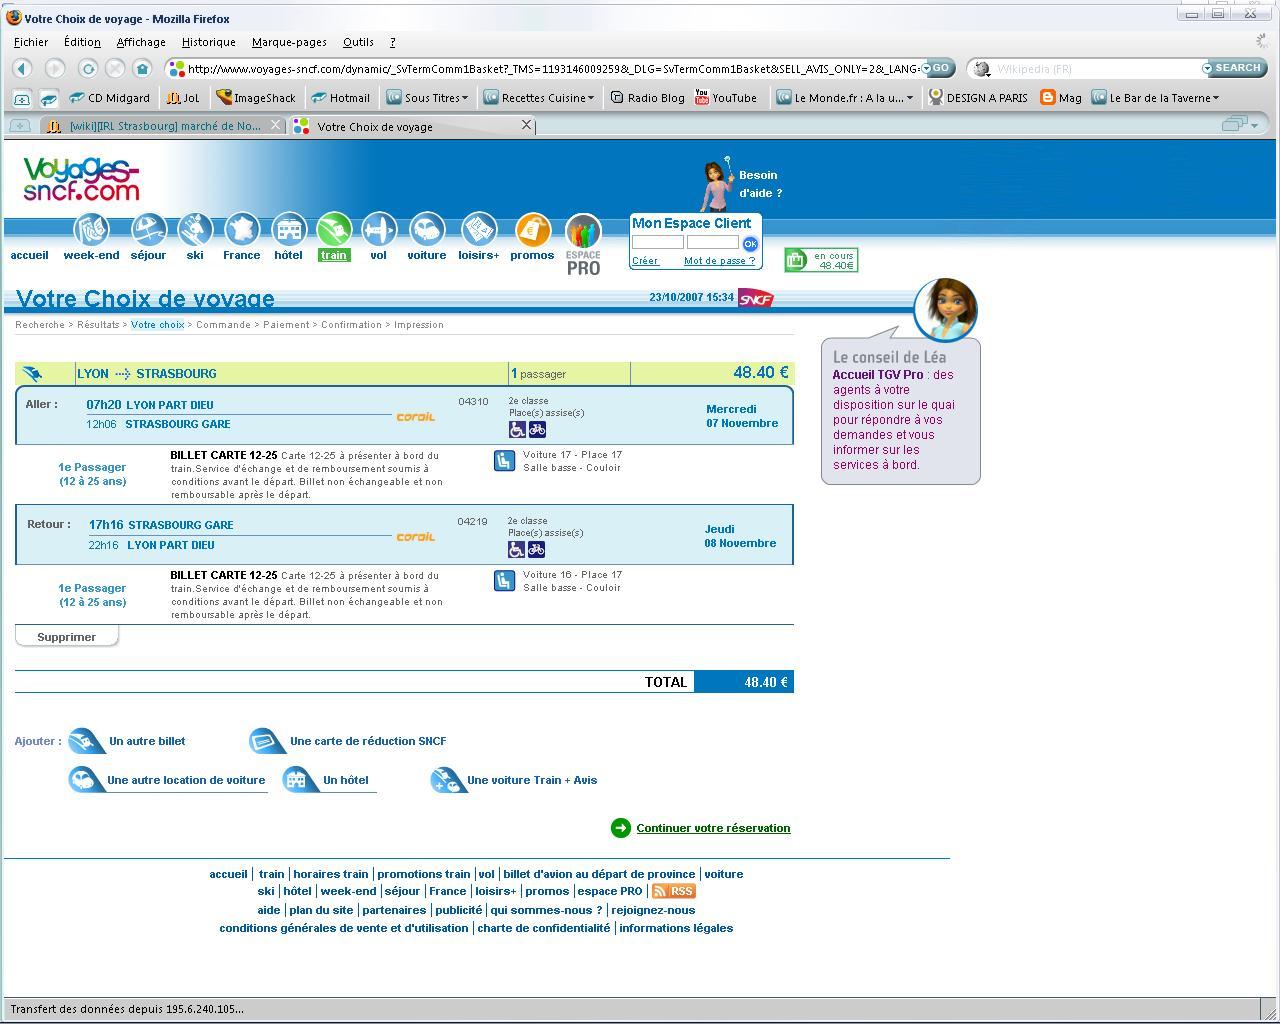
Task: Open the Édition menu
Action: [x=82, y=42]
